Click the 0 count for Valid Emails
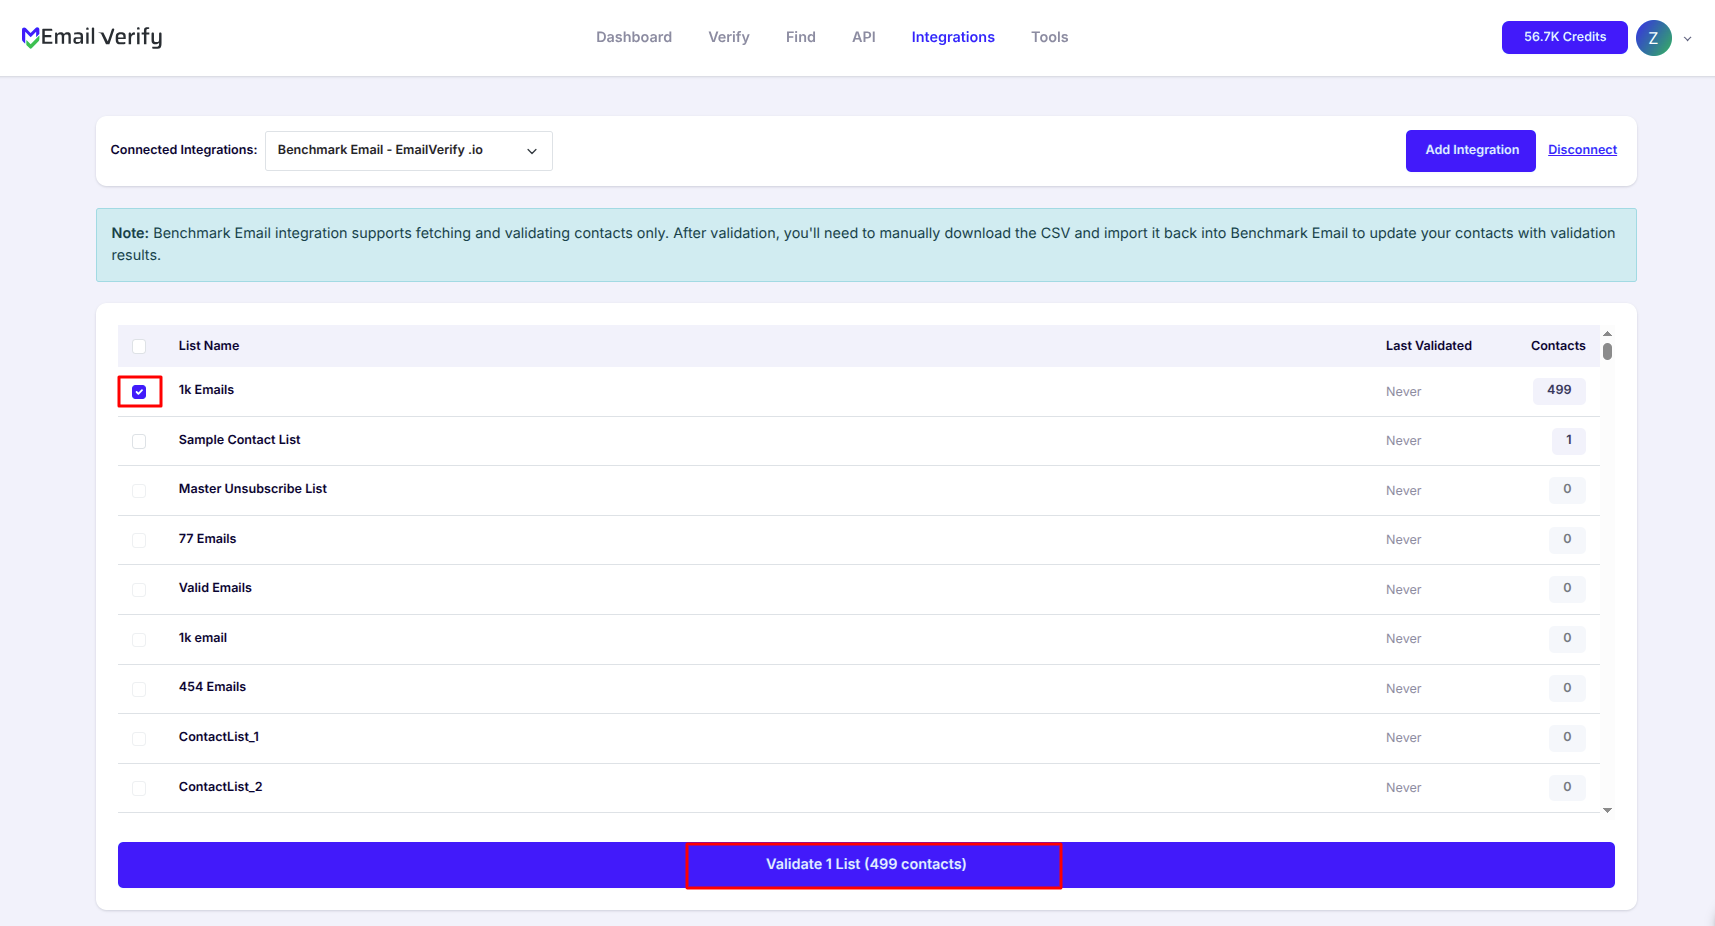 [1567, 588]
